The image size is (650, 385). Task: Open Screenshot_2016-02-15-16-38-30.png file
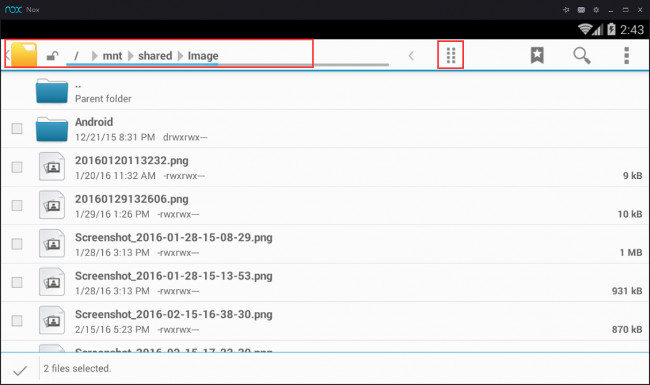click(x=325, y=321)
